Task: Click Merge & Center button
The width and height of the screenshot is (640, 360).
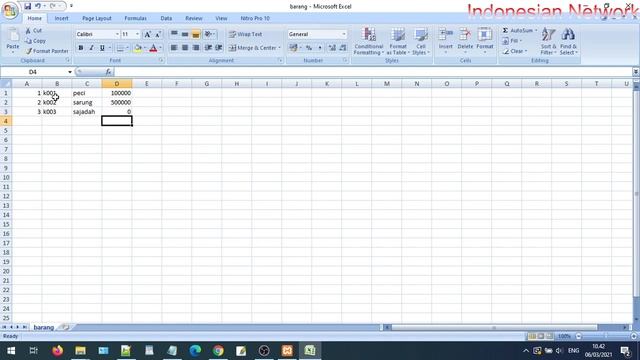Action: 252,48
